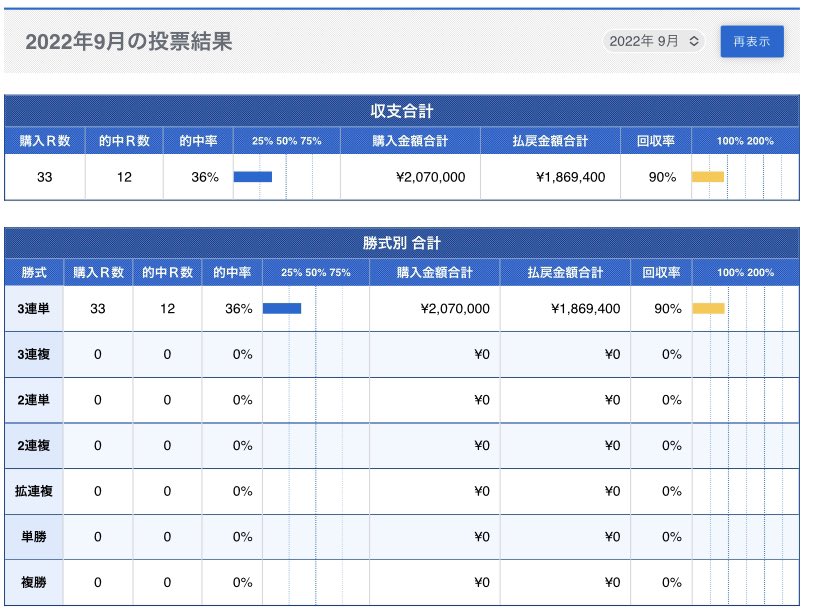Select the 複勝 row label
This screenshot has width=828, height=612.
click(x=34, y=582)
